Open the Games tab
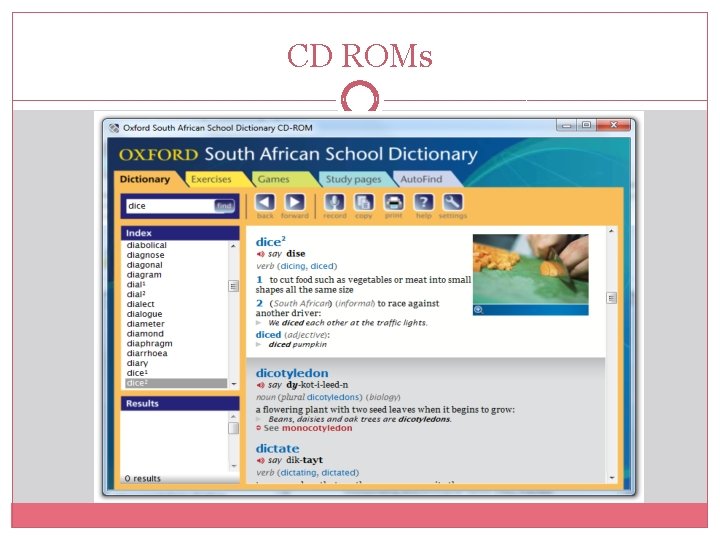 point(273,179)
